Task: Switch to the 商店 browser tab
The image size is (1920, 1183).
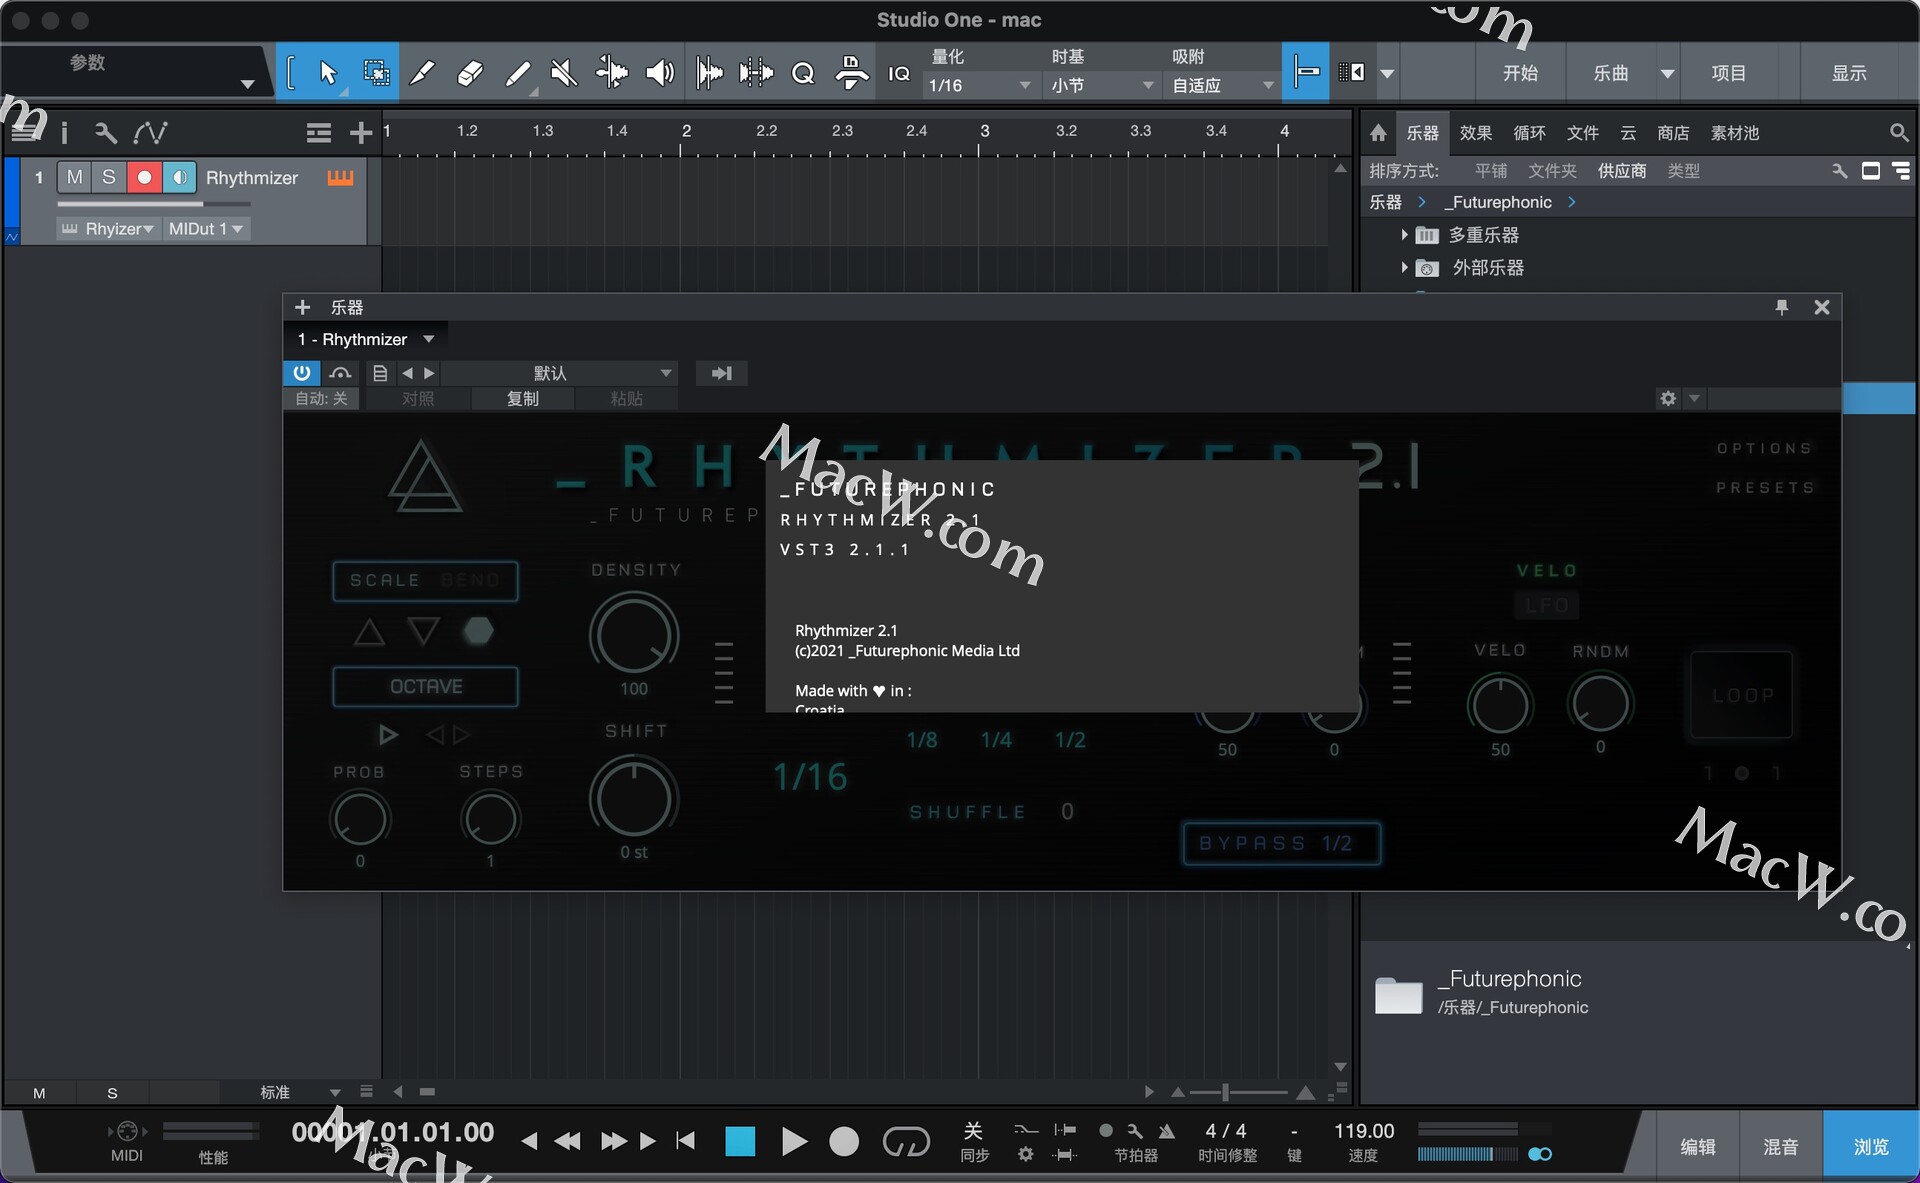Action: point(1673,132)
